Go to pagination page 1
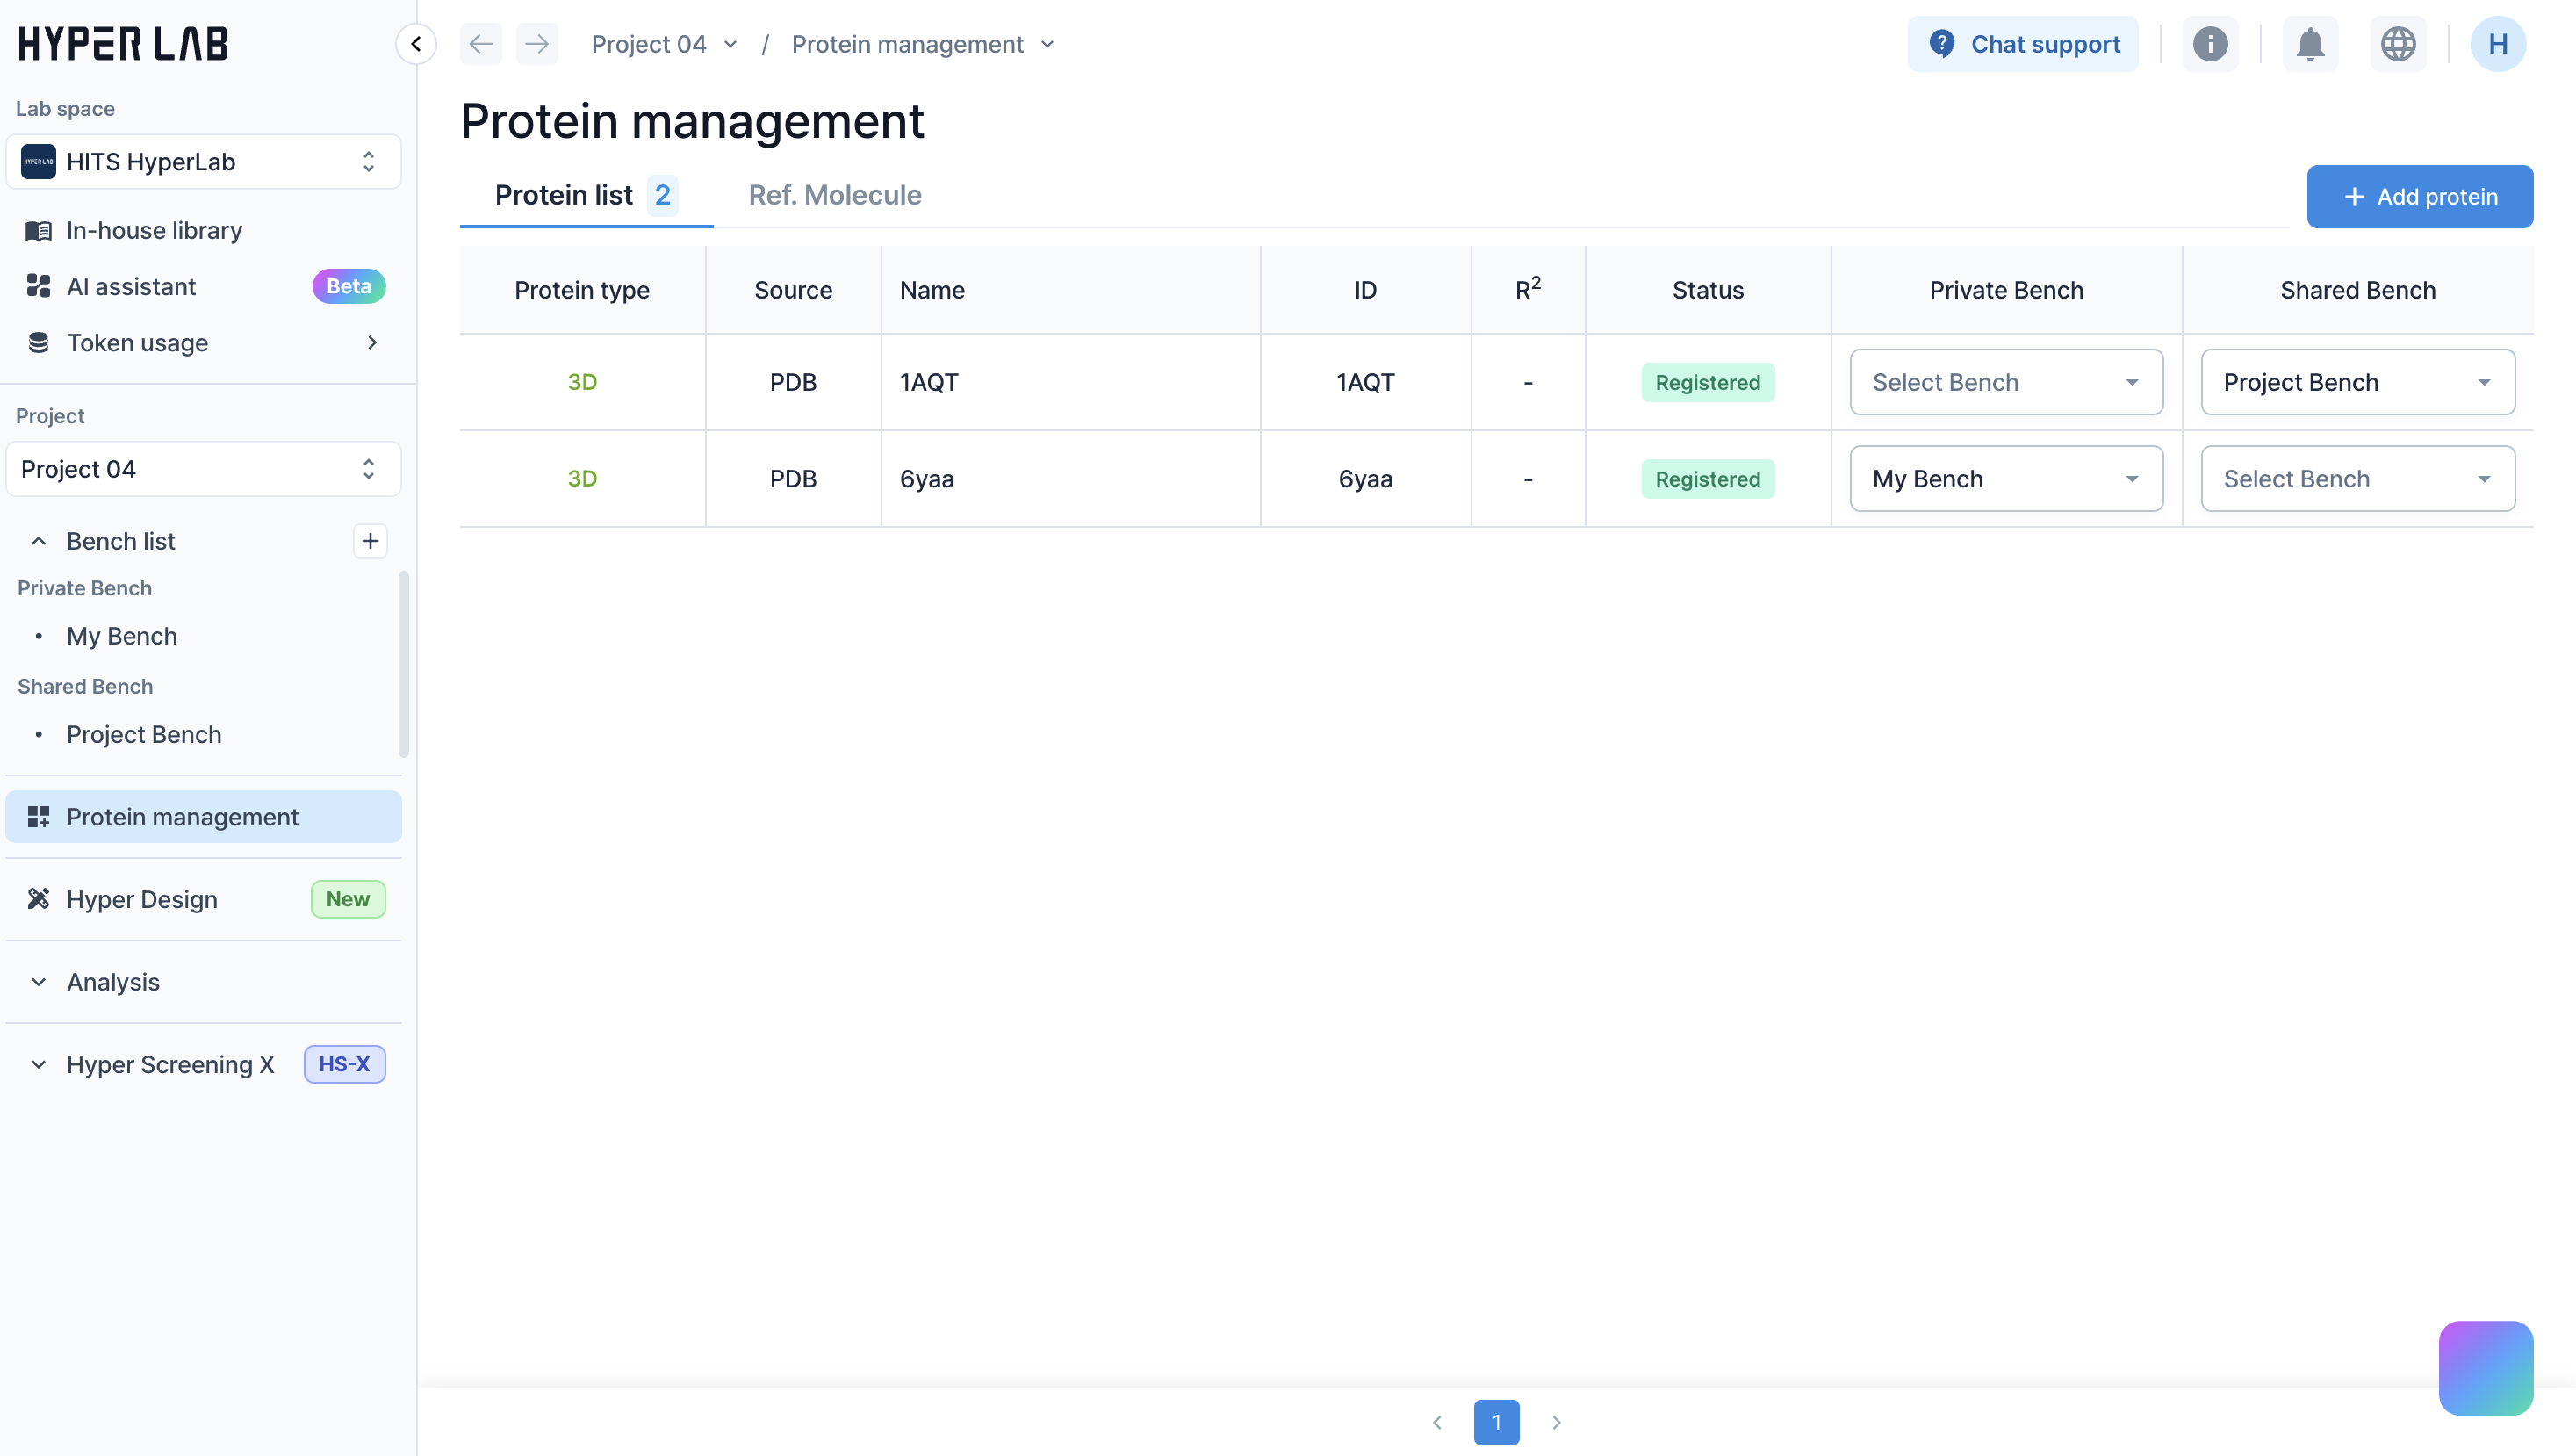The image size is (2576, 1456). tap(1496, 1422)
